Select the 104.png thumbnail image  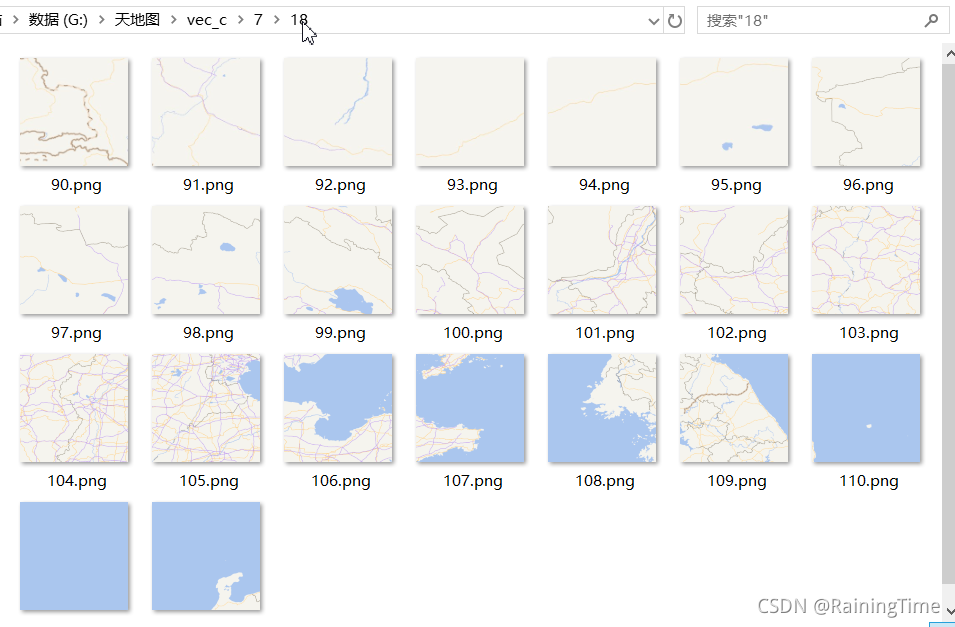pos(74,408)
